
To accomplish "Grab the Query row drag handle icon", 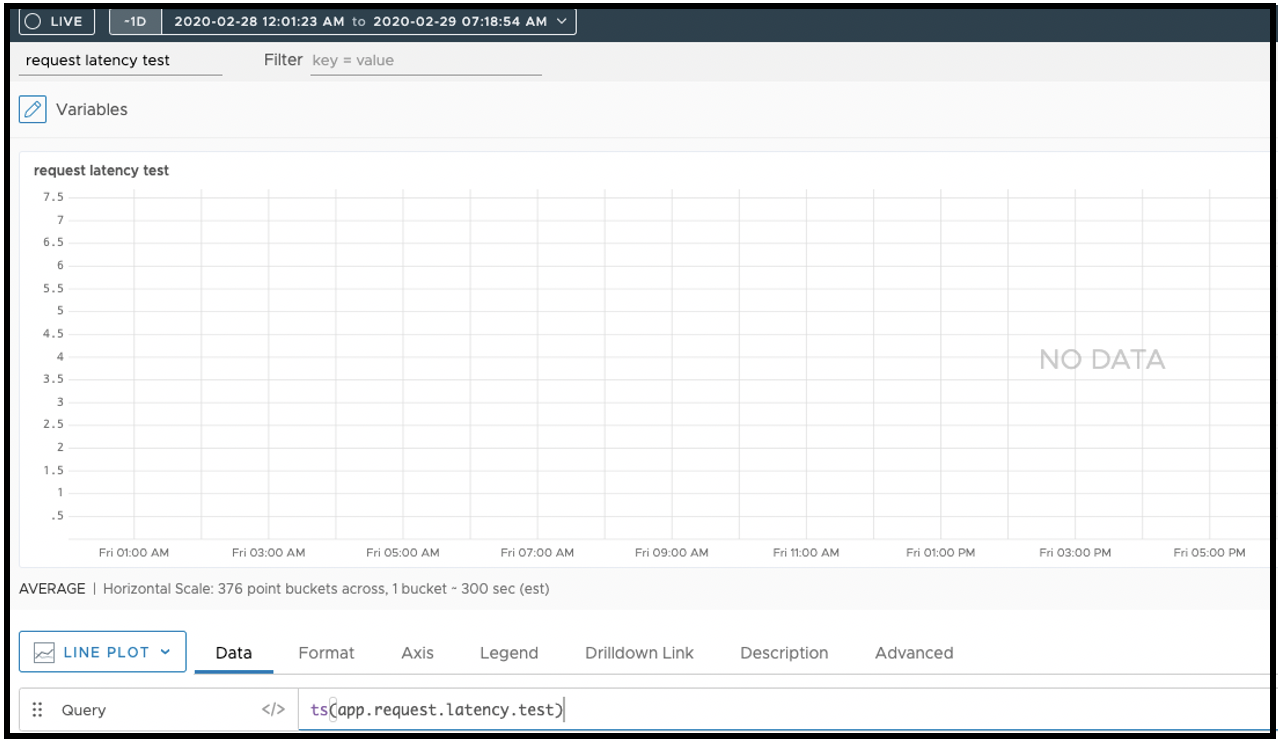I will (x=37, y=710).
